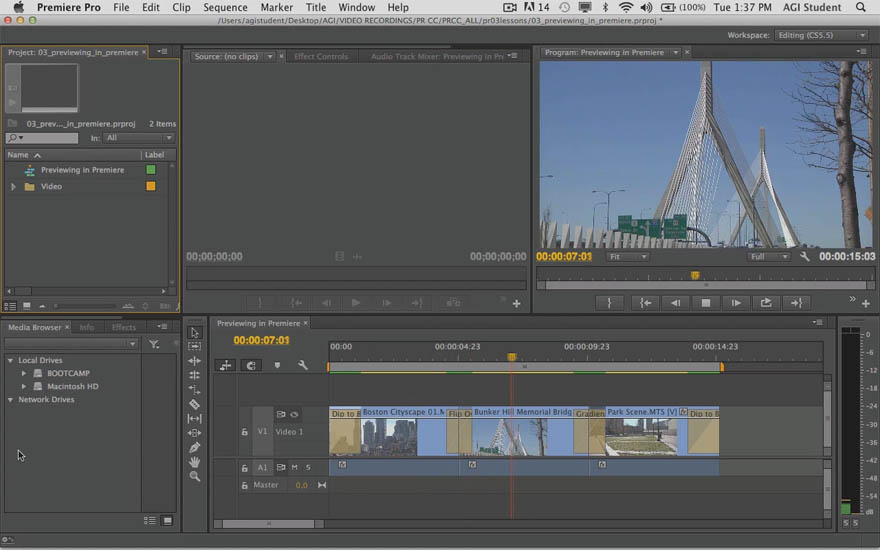Select the Slide tool
Image resolution: width=880 pixels, height=550 pixels.
coord(195,433)
